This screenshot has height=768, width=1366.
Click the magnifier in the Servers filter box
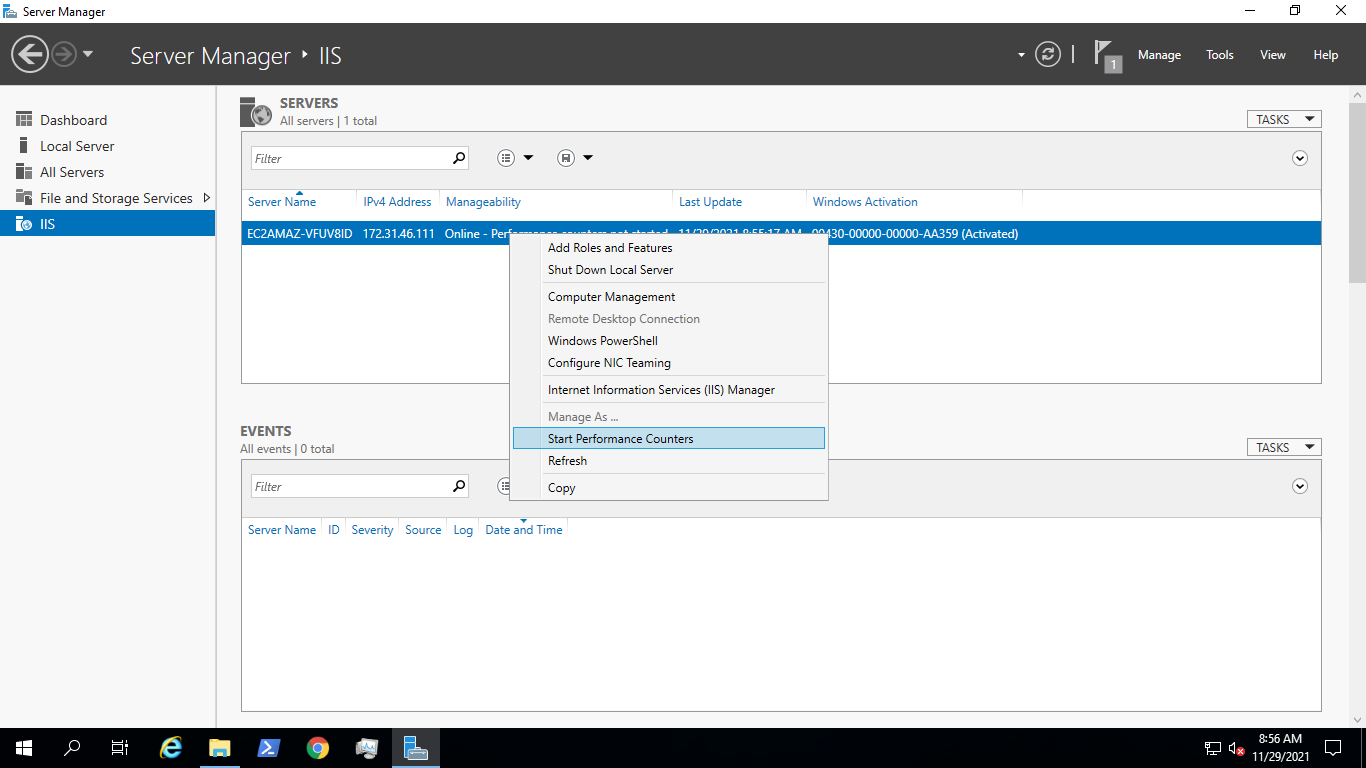pos(459,158)
